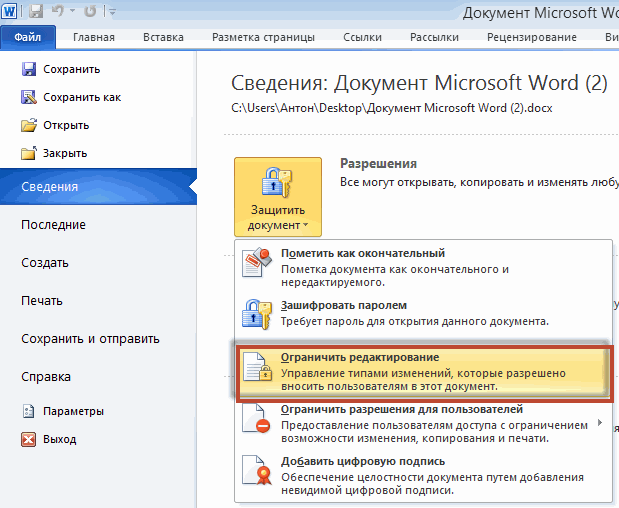Choose Ограничить редактирование option

[x=424, y=372]
